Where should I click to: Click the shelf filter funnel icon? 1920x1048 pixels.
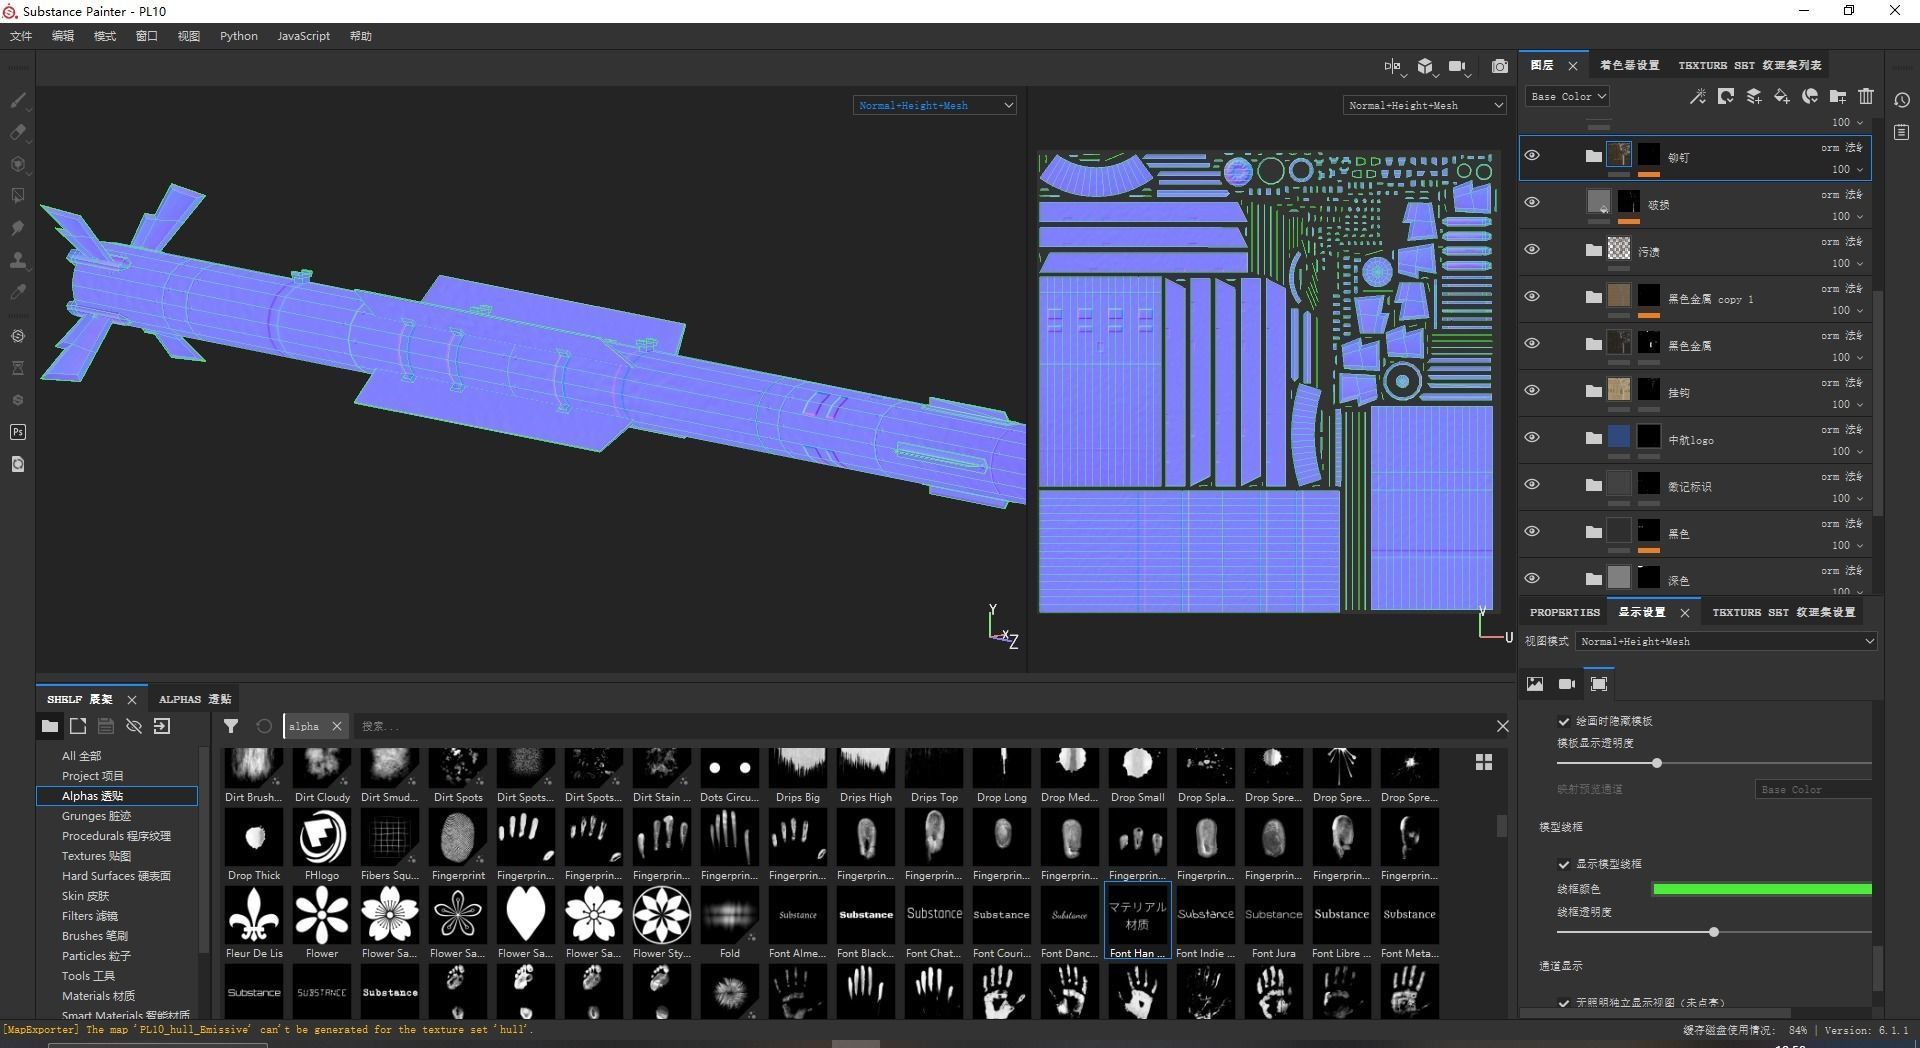pos(231,726)
